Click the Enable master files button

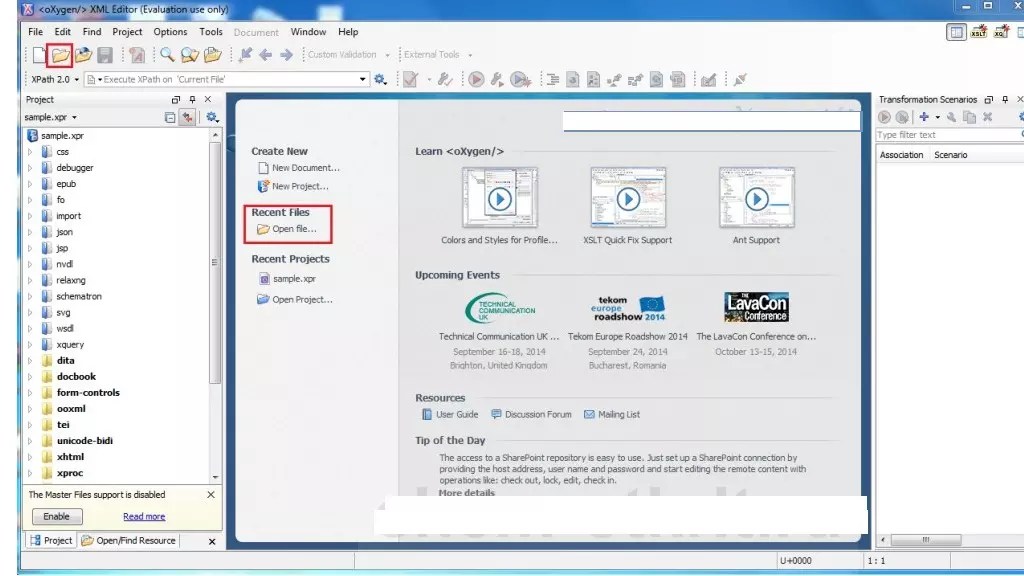click(x=57, y=517)
